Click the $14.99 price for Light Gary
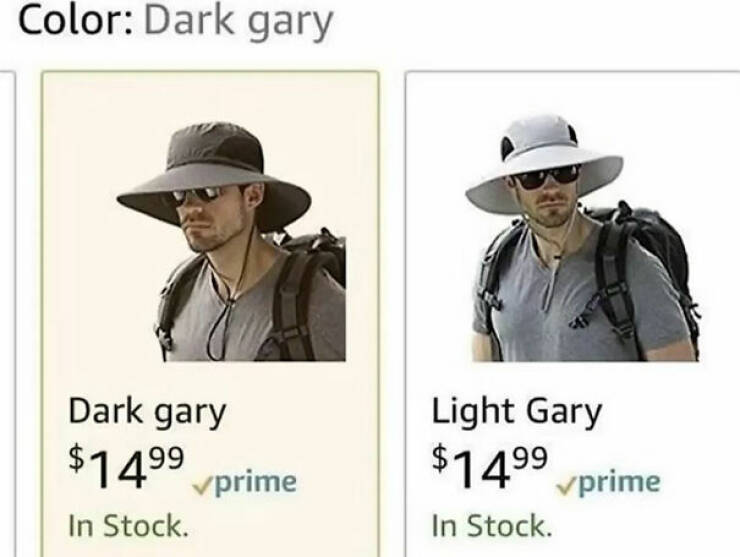 [490, 467]
